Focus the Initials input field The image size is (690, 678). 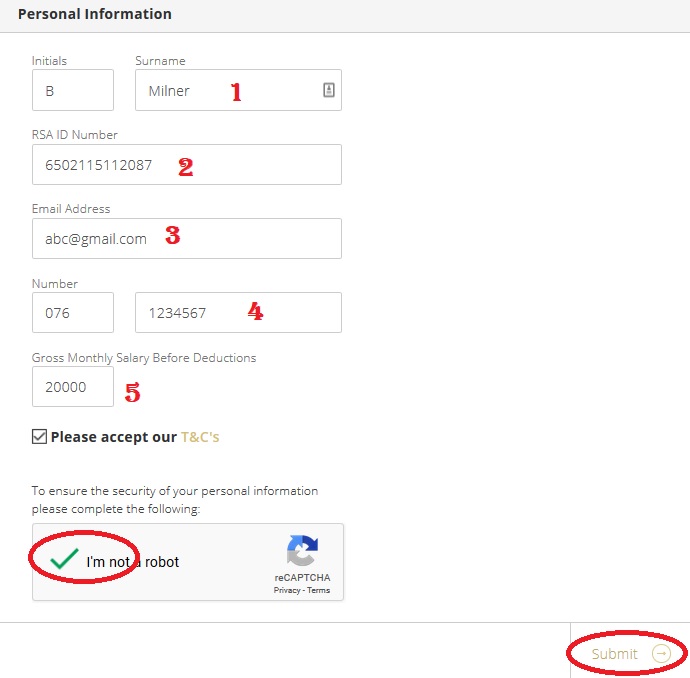[x=72, y=90]
